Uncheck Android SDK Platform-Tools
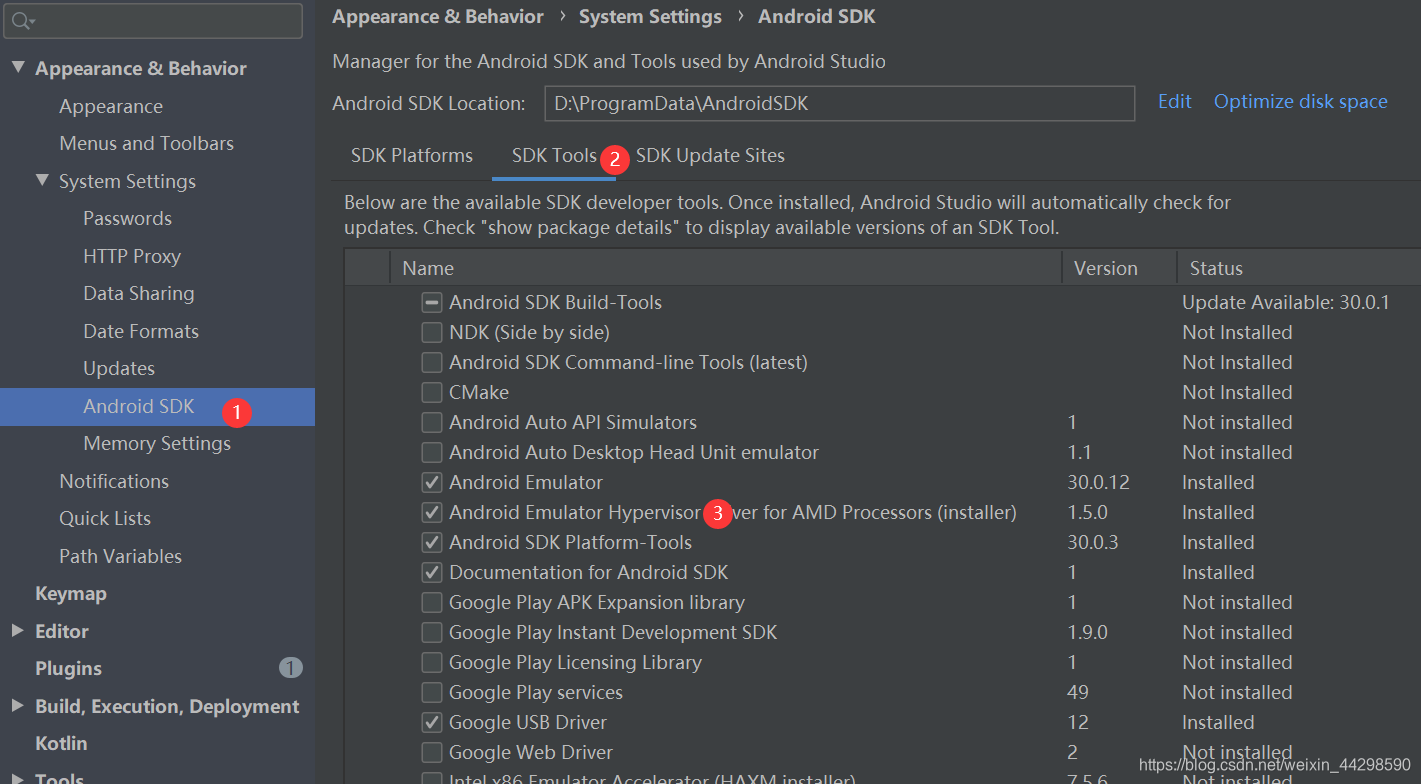Image resolution: width=1421 pixels, height=784 pixels. (x=432, y=542)
